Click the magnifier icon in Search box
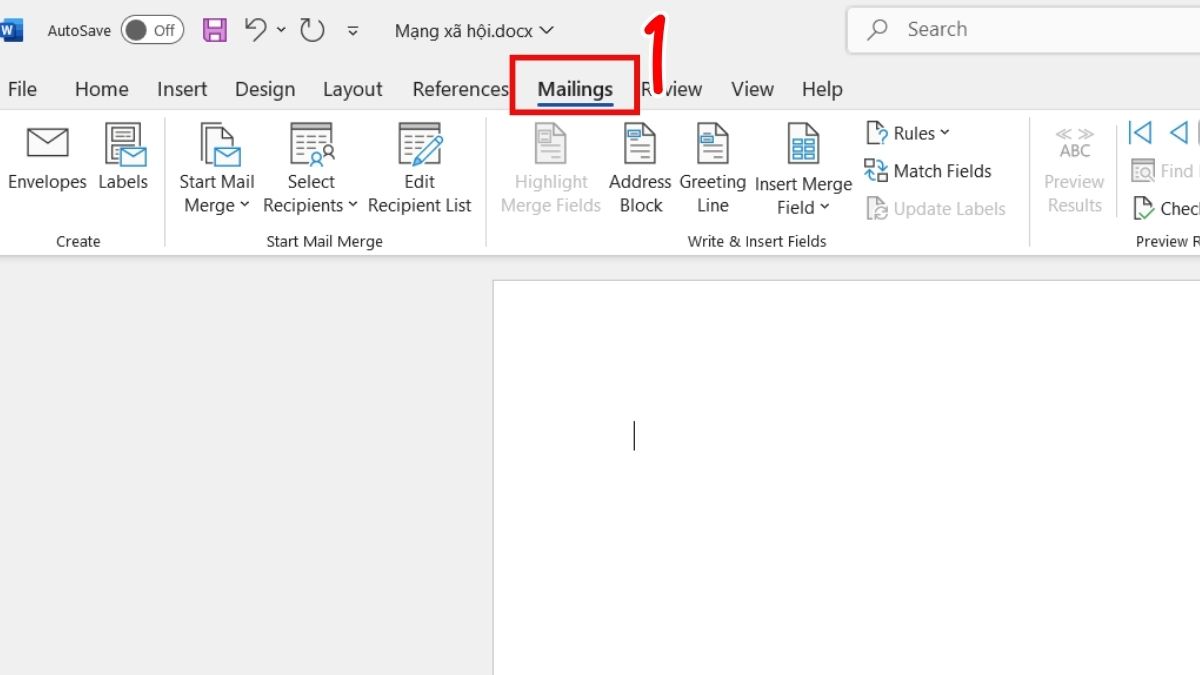Viewport: 1200px width, 675px height. click(x=878, y=30)
